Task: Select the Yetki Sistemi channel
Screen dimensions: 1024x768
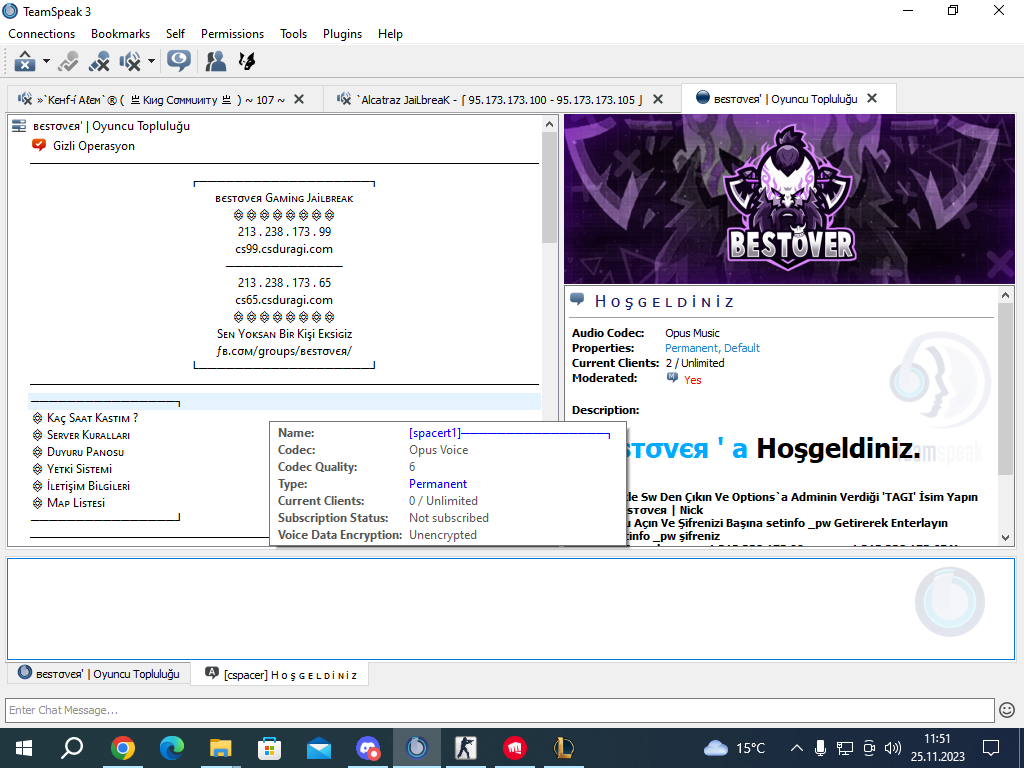Action: click(x=79, y=469)
